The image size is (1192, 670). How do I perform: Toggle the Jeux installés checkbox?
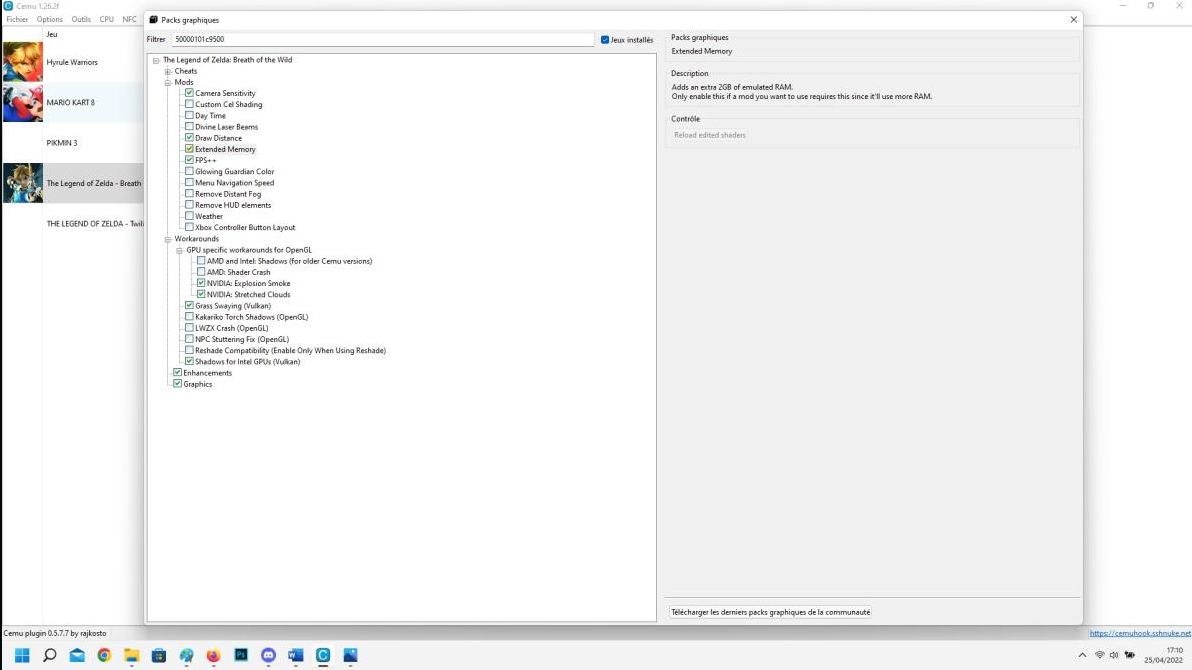pos(605,40)
